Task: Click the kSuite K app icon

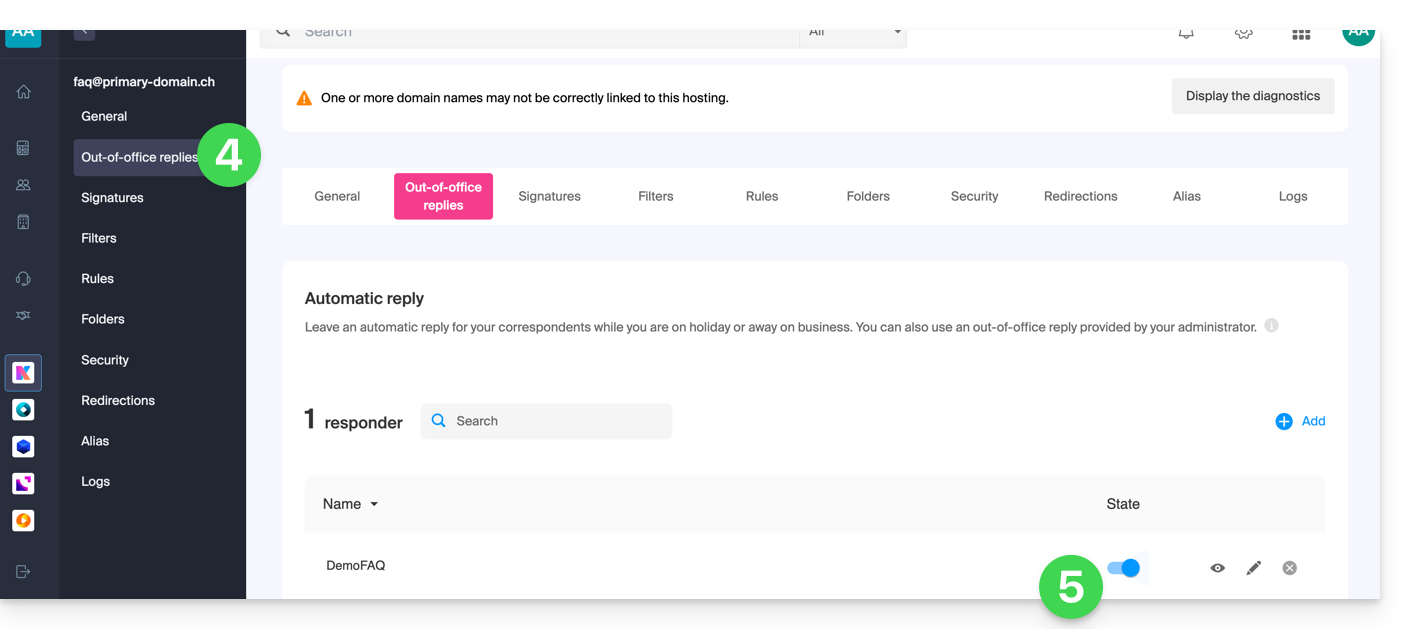Action: (23, 373)
